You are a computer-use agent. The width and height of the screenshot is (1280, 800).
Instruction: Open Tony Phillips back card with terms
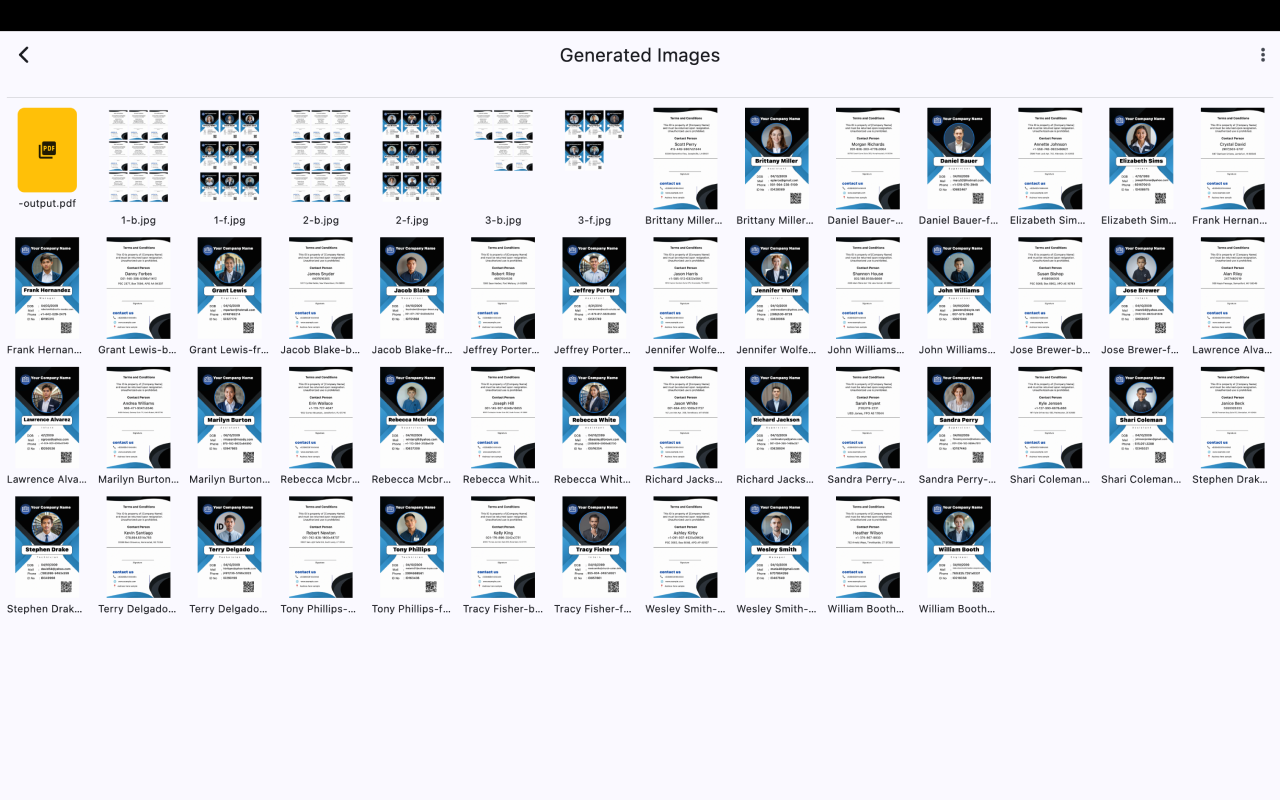(321, 547)
